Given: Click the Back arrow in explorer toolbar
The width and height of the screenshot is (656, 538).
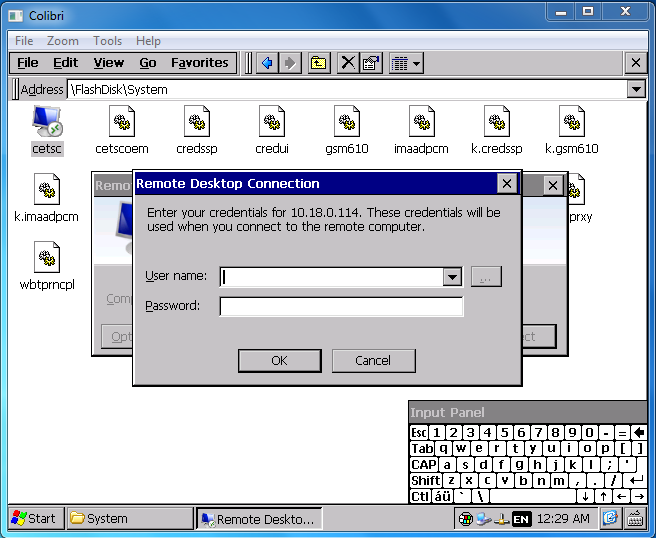Looking at the screenshot, I should coord(267,63).
